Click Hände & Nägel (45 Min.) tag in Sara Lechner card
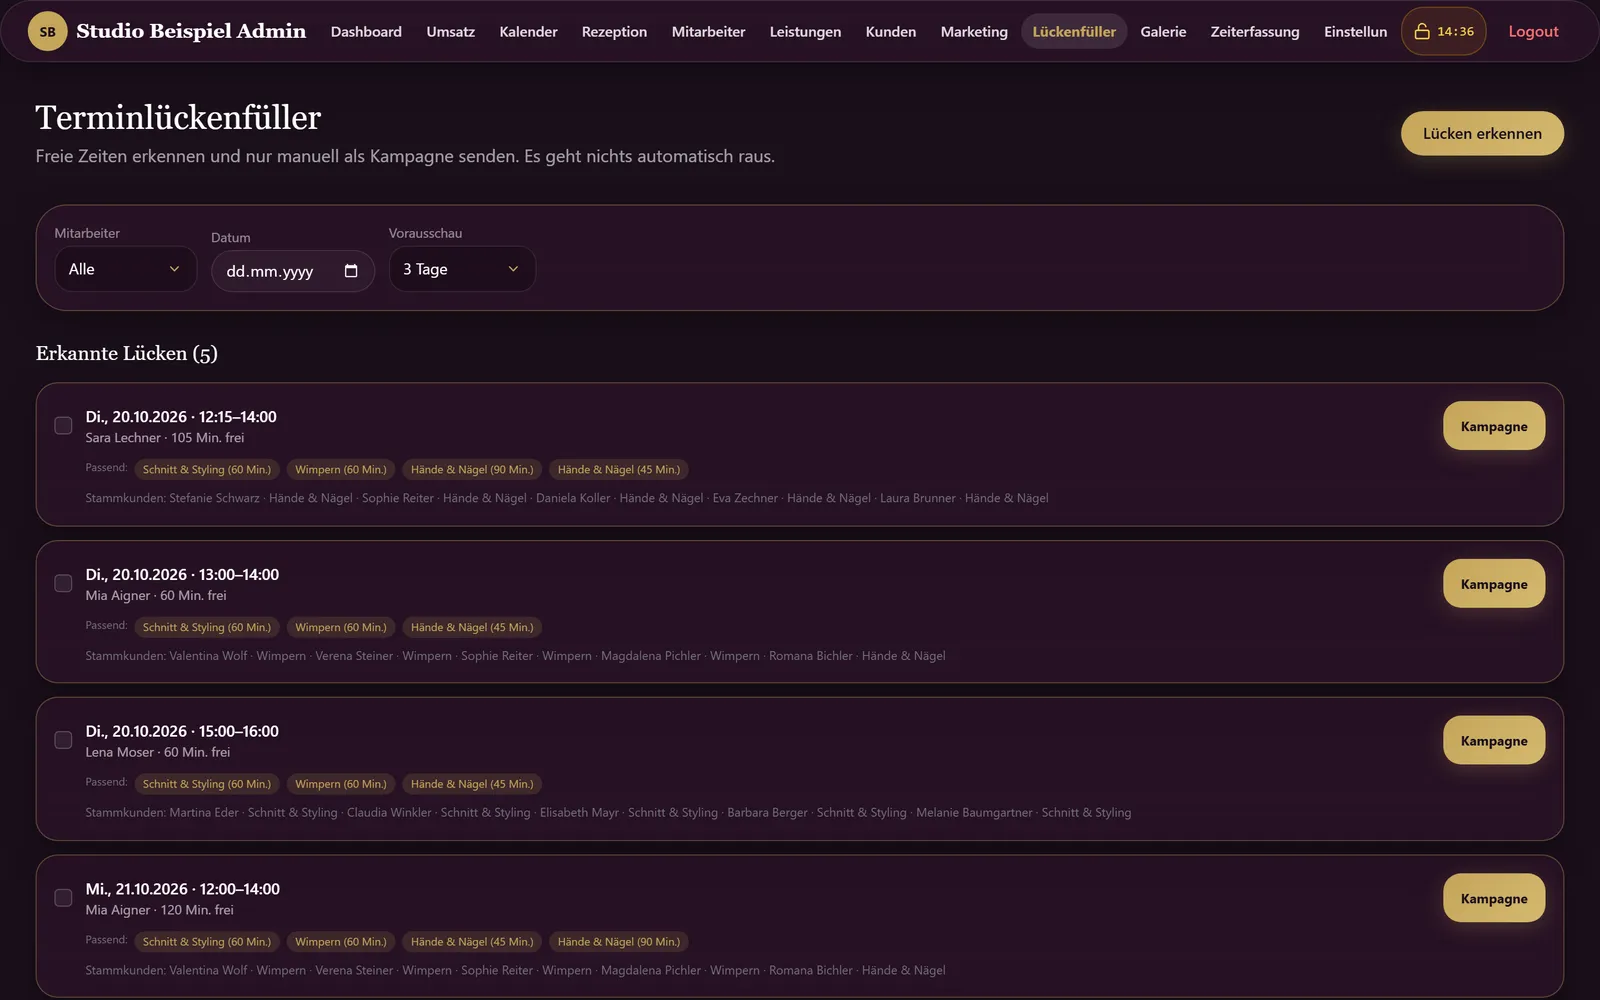The width and height of the screenshot is (1600, 1000). (618, 469)
